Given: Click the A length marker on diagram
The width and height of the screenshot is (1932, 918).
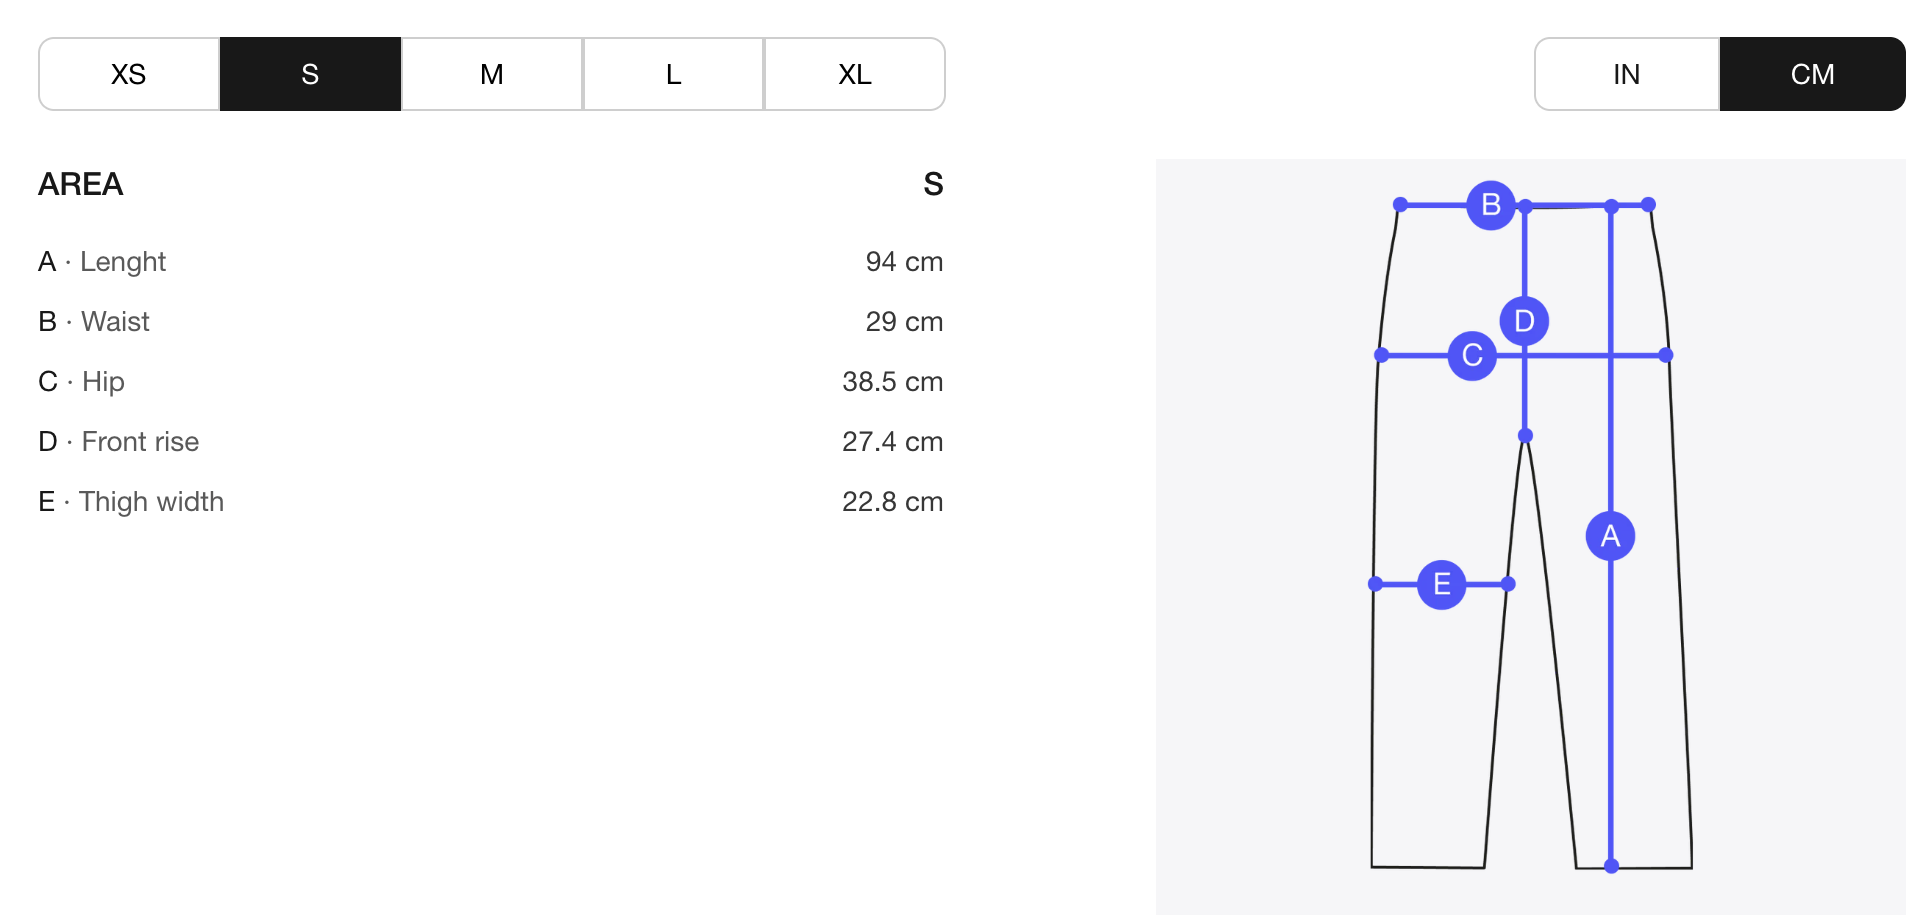Looking at the screenshot, I should pos(1610,536).
